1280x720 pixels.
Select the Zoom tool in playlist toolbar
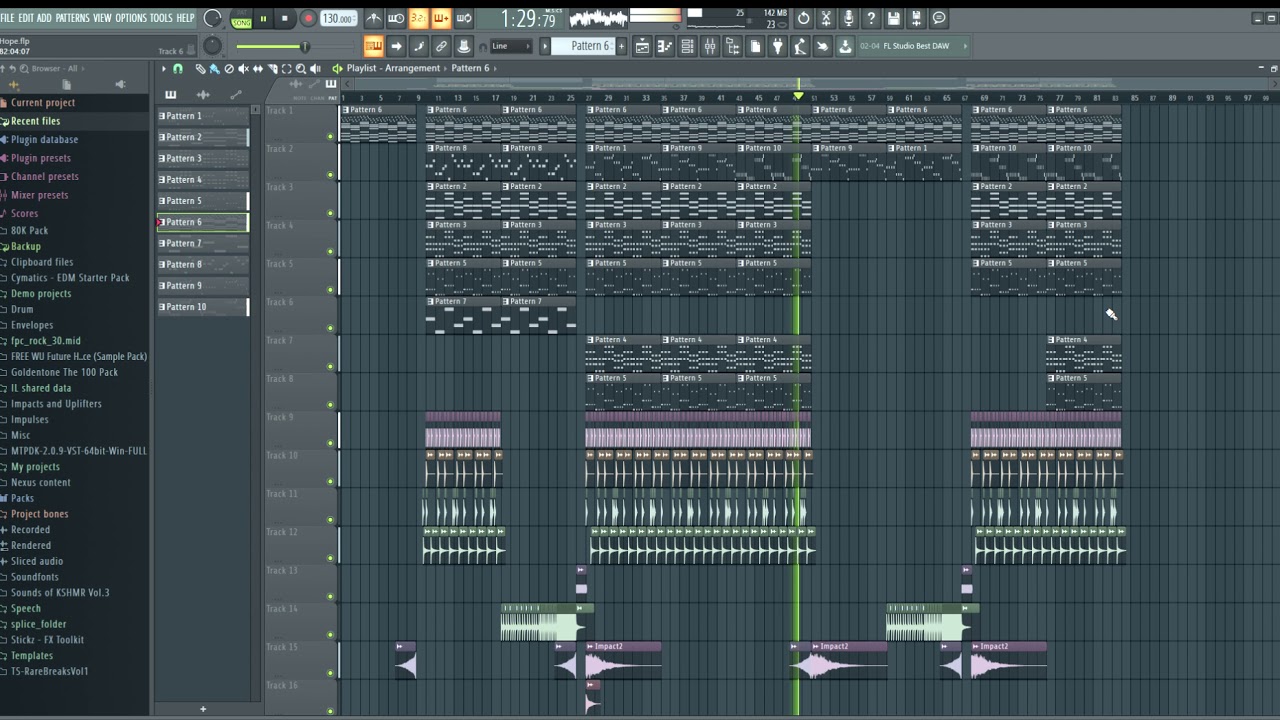point(301,69)
